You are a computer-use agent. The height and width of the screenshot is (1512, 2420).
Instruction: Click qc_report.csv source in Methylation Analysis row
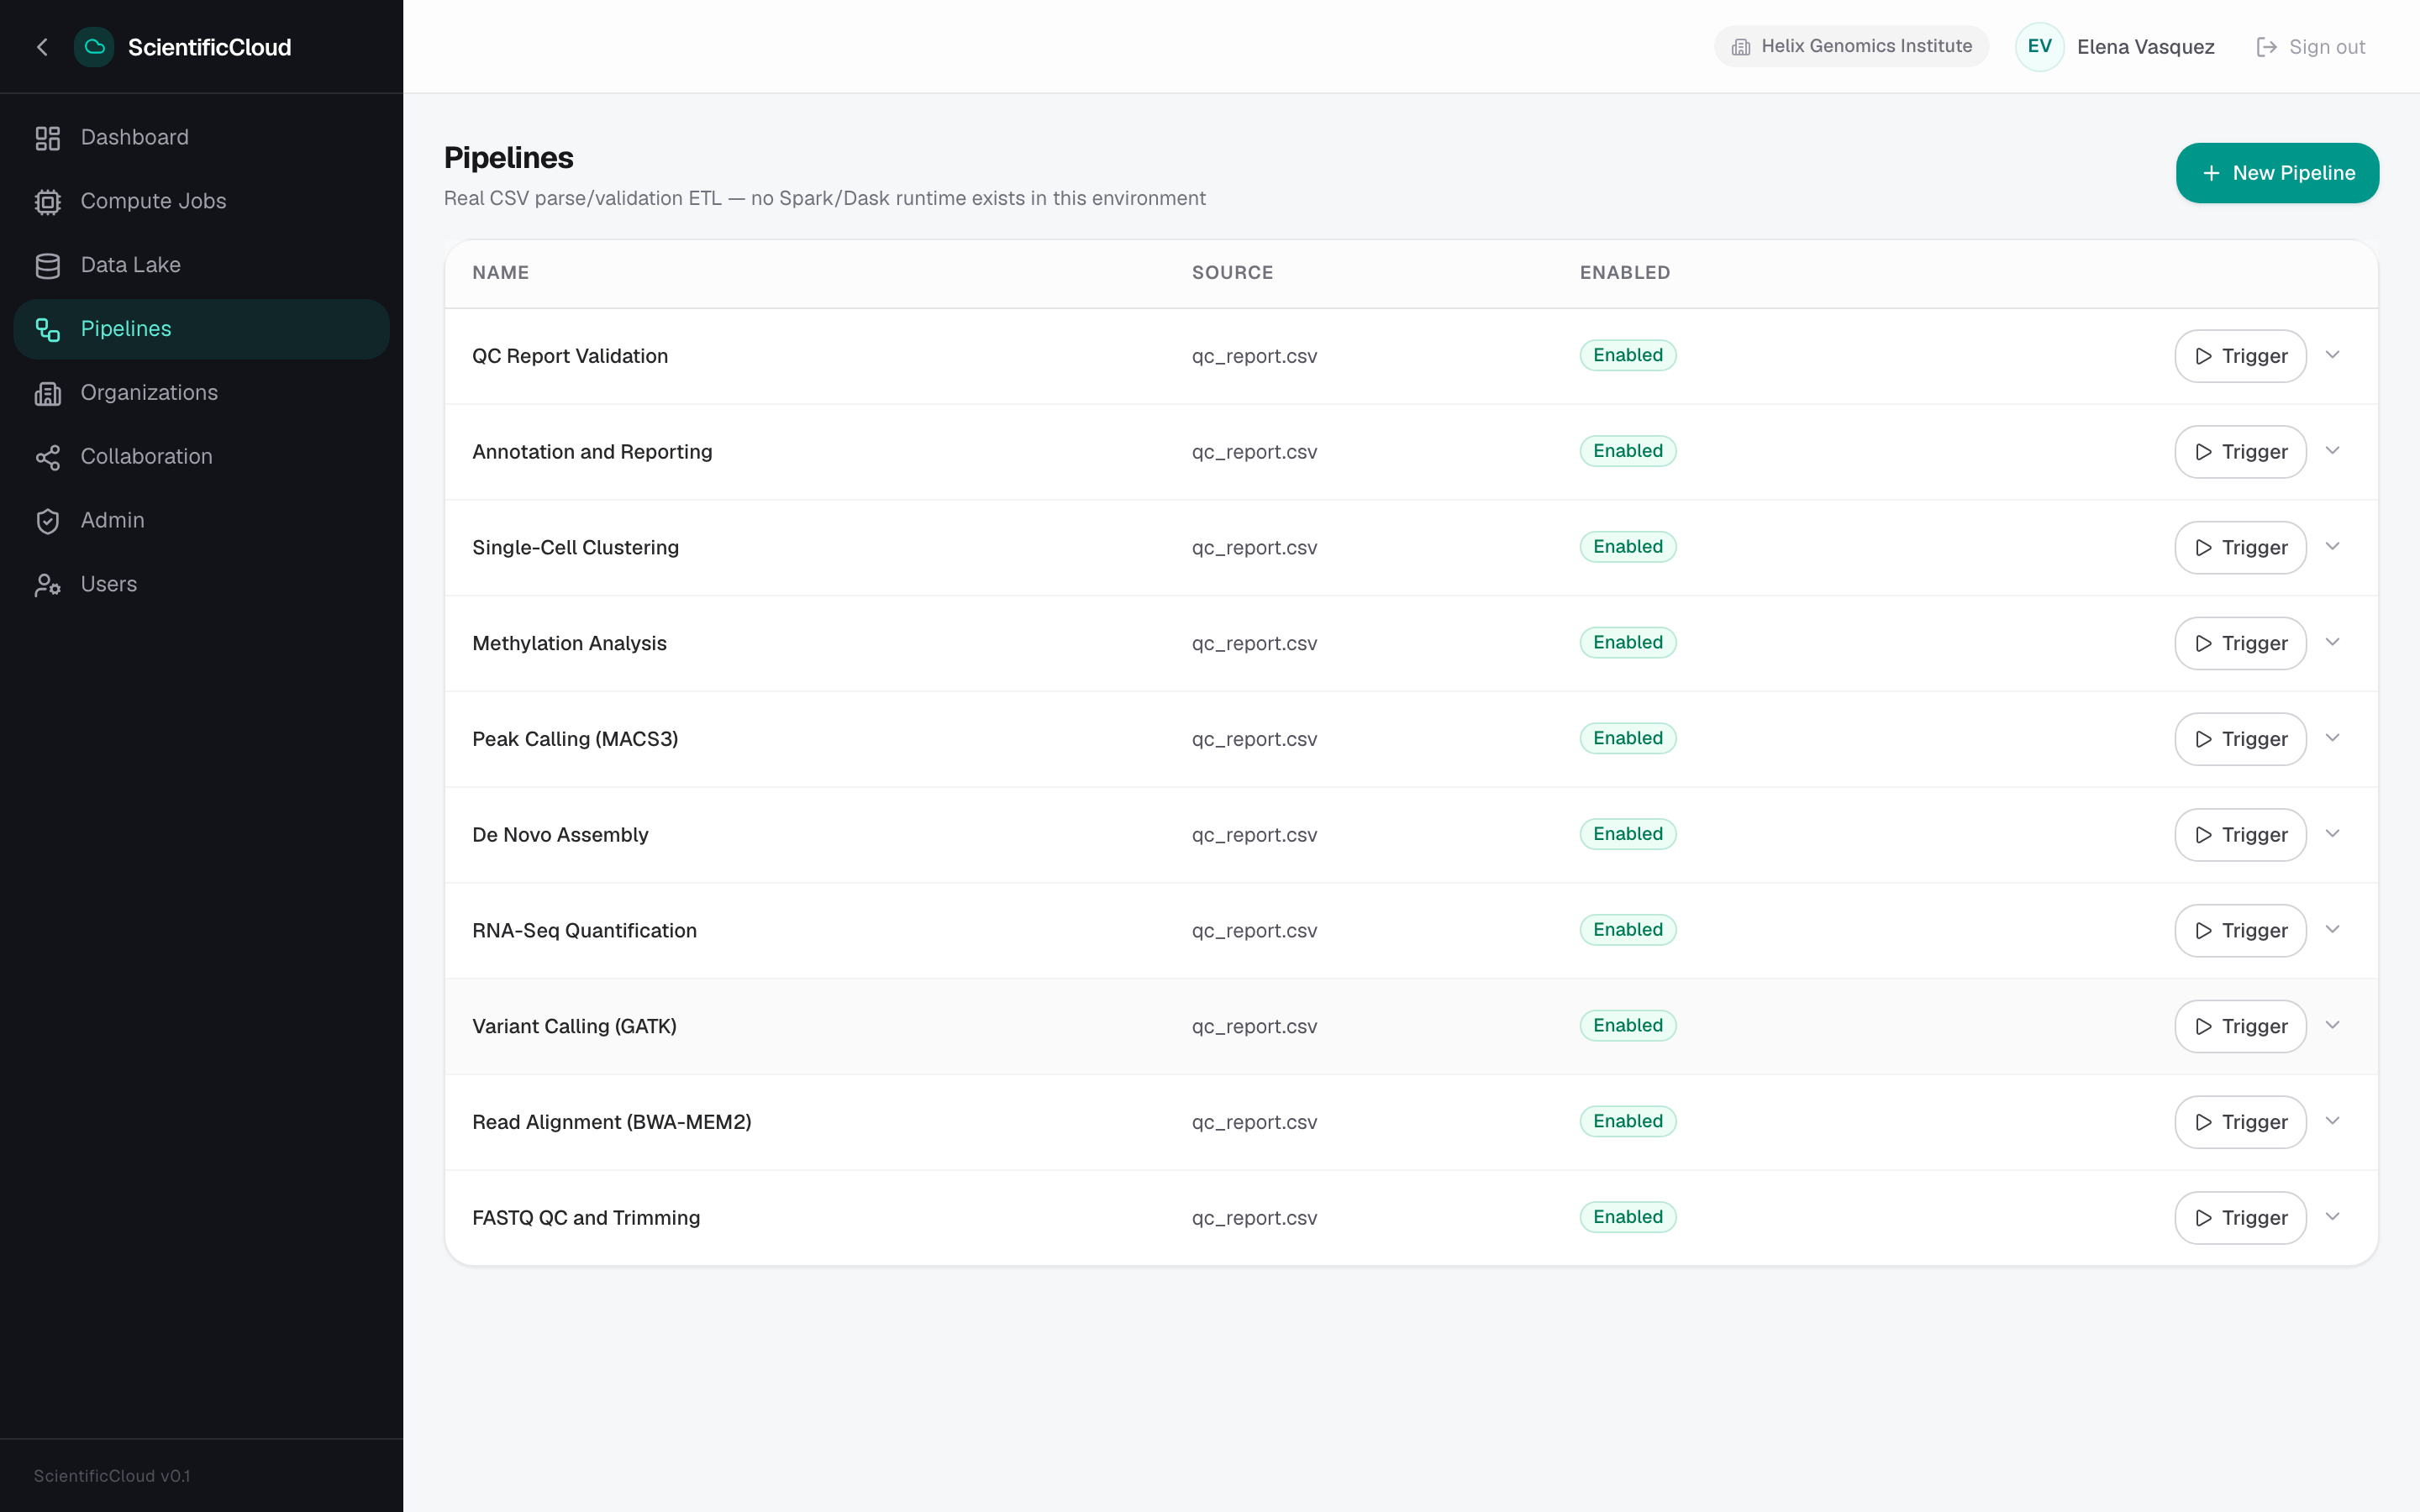1254,643
